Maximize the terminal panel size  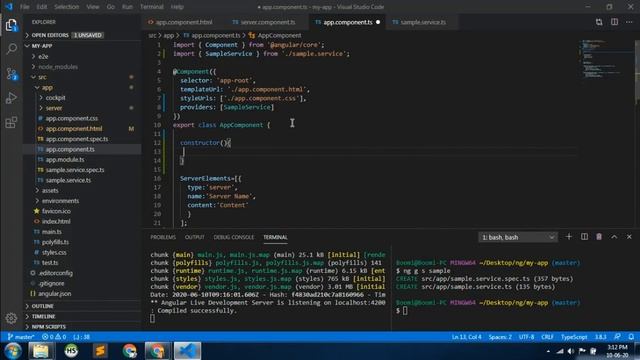coord(614,237)
